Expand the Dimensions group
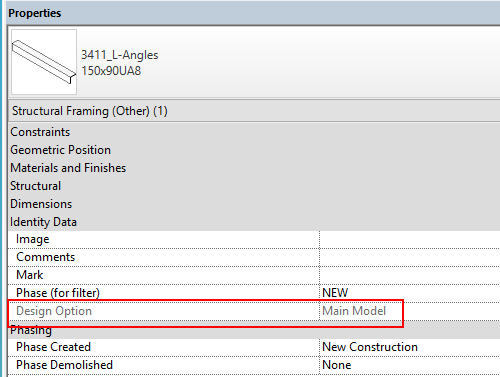Screen dimensions: 500x377 pyautogui.click(x=255, y=204)
